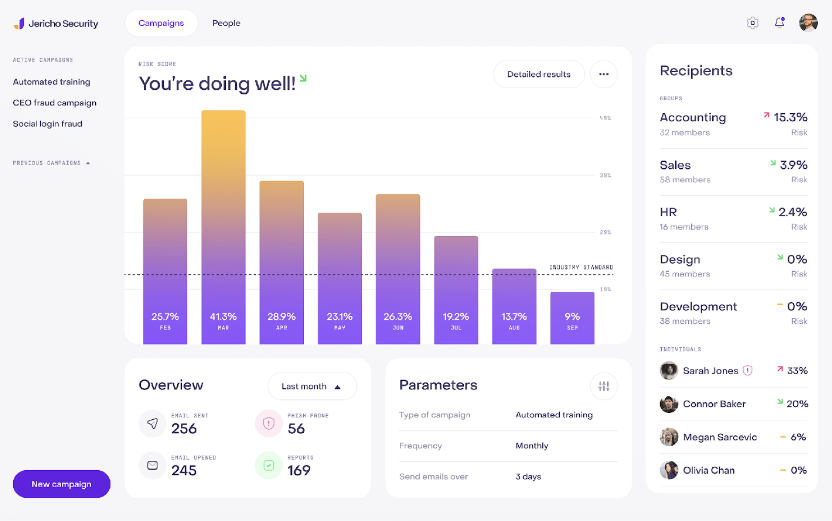Open settings gear icon in header
This screenshot has width=832, height=521.
(752, 23)
